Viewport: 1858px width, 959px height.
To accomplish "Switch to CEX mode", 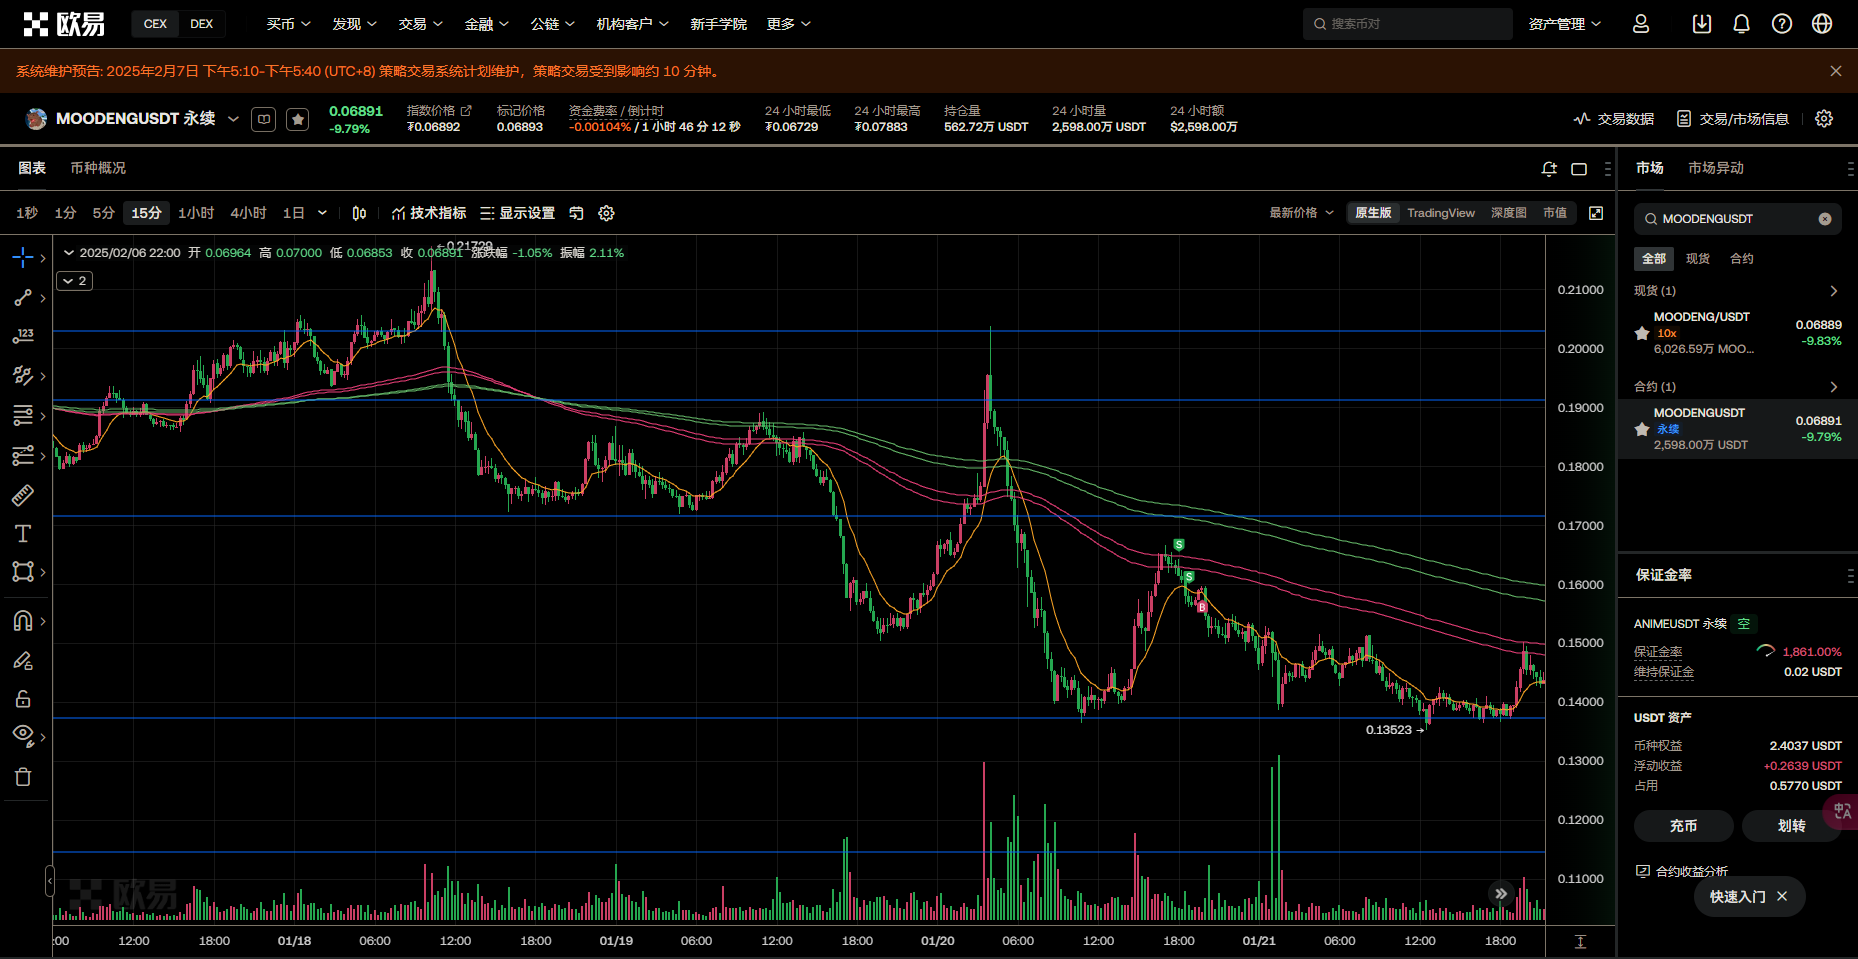I will [155, 24].
